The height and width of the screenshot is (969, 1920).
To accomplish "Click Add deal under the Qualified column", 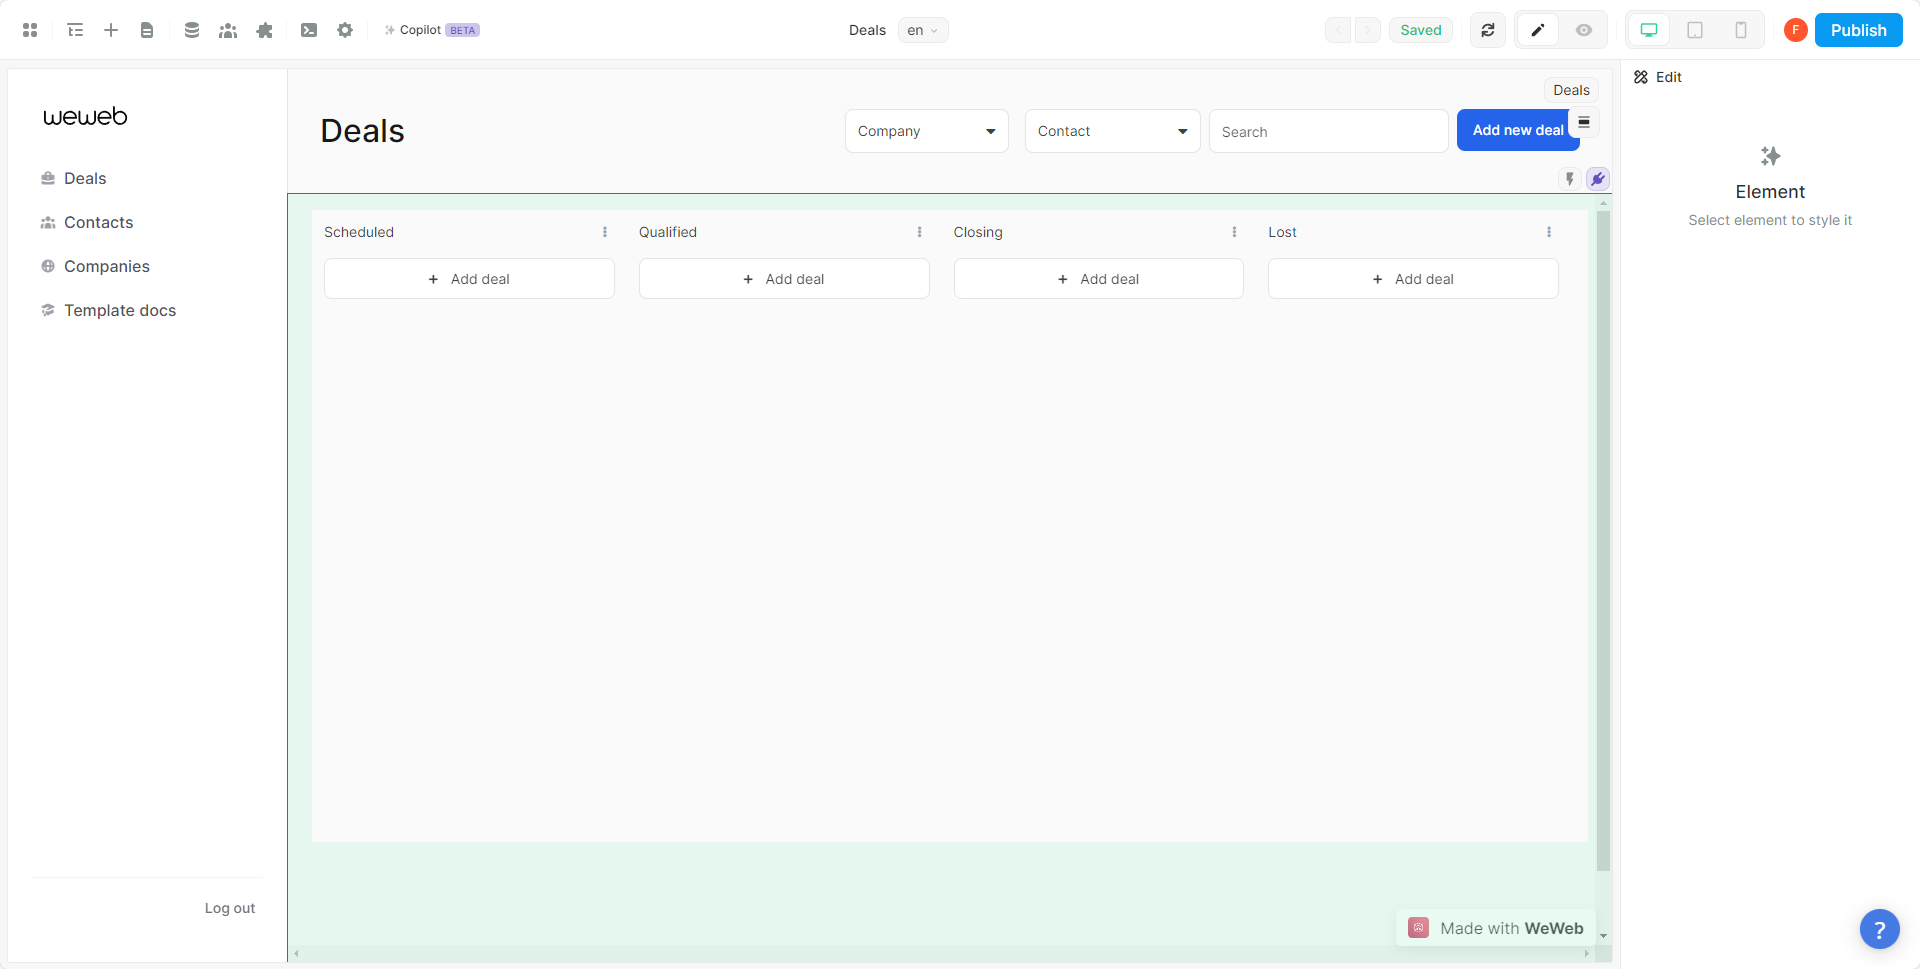I will click(x=784, y=279).
